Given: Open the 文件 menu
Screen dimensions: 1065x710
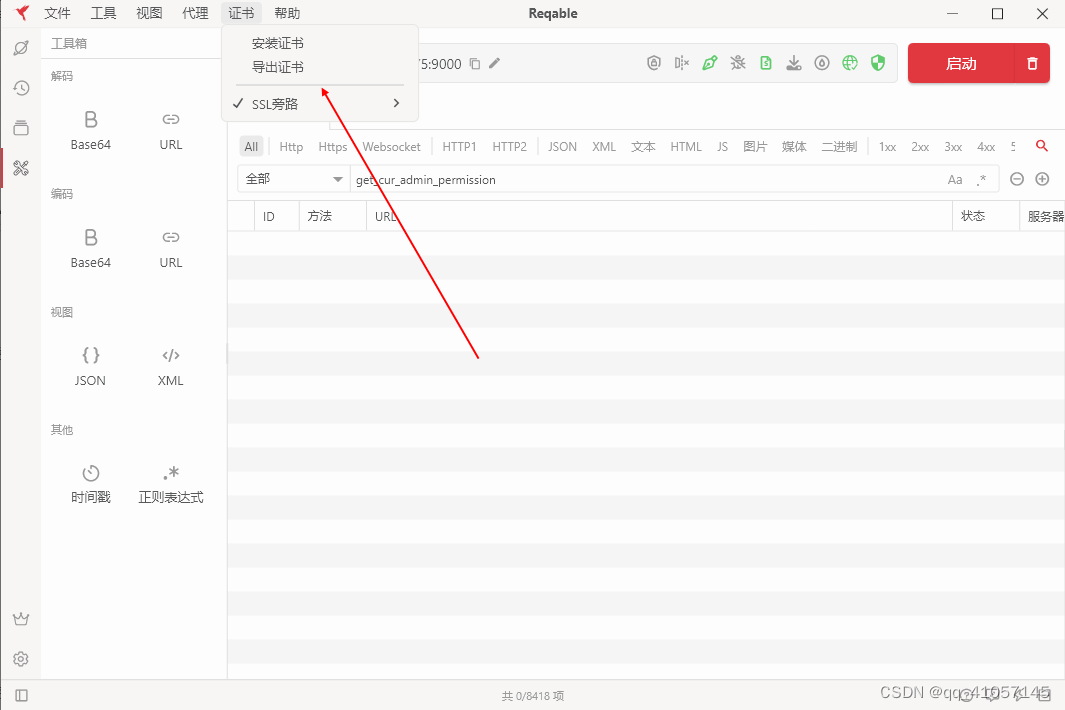Looking at the screenshot, I should click(x=57, y=13).
